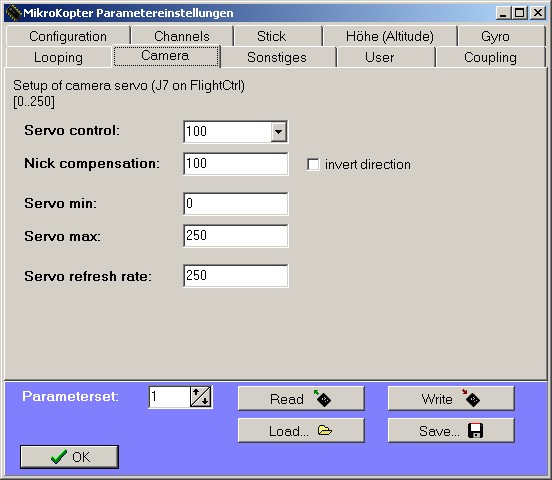552x480 pixels.
Task: Click the Parameterset spinner arrows
Action: [x=200, y=397]
